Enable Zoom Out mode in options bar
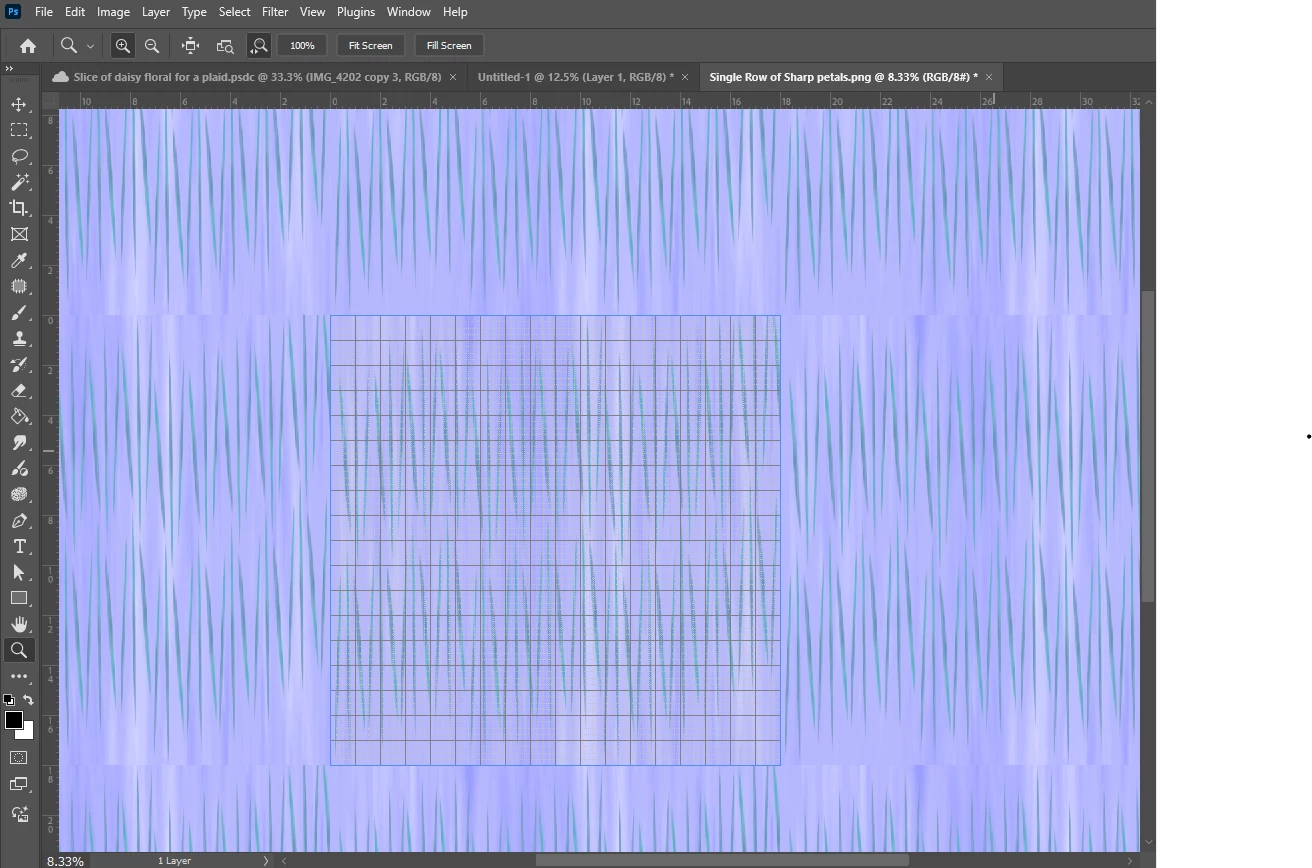 click(152, 45)
